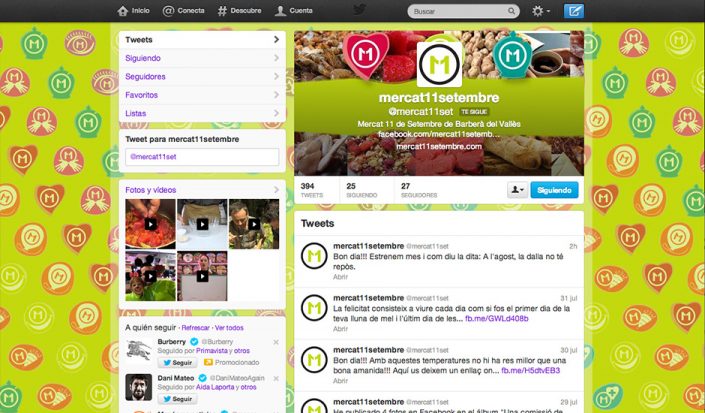The image size is (705, 413).
Task: Play the tomato dish video thumbnail
Action: [151, 224]
